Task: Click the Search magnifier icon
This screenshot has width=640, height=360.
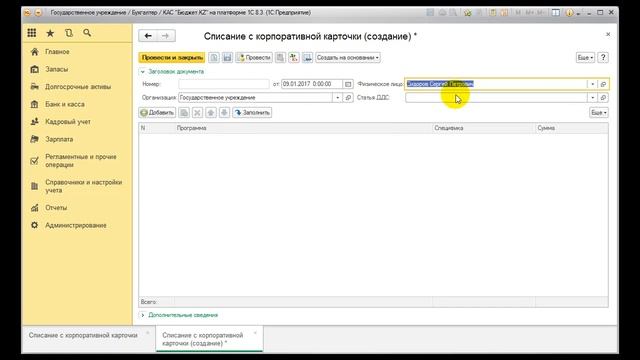Action: coord(87,33)
